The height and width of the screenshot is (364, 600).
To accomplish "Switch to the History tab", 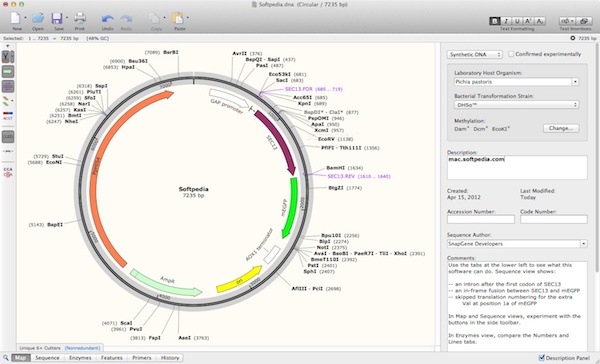I will [170, 358].
